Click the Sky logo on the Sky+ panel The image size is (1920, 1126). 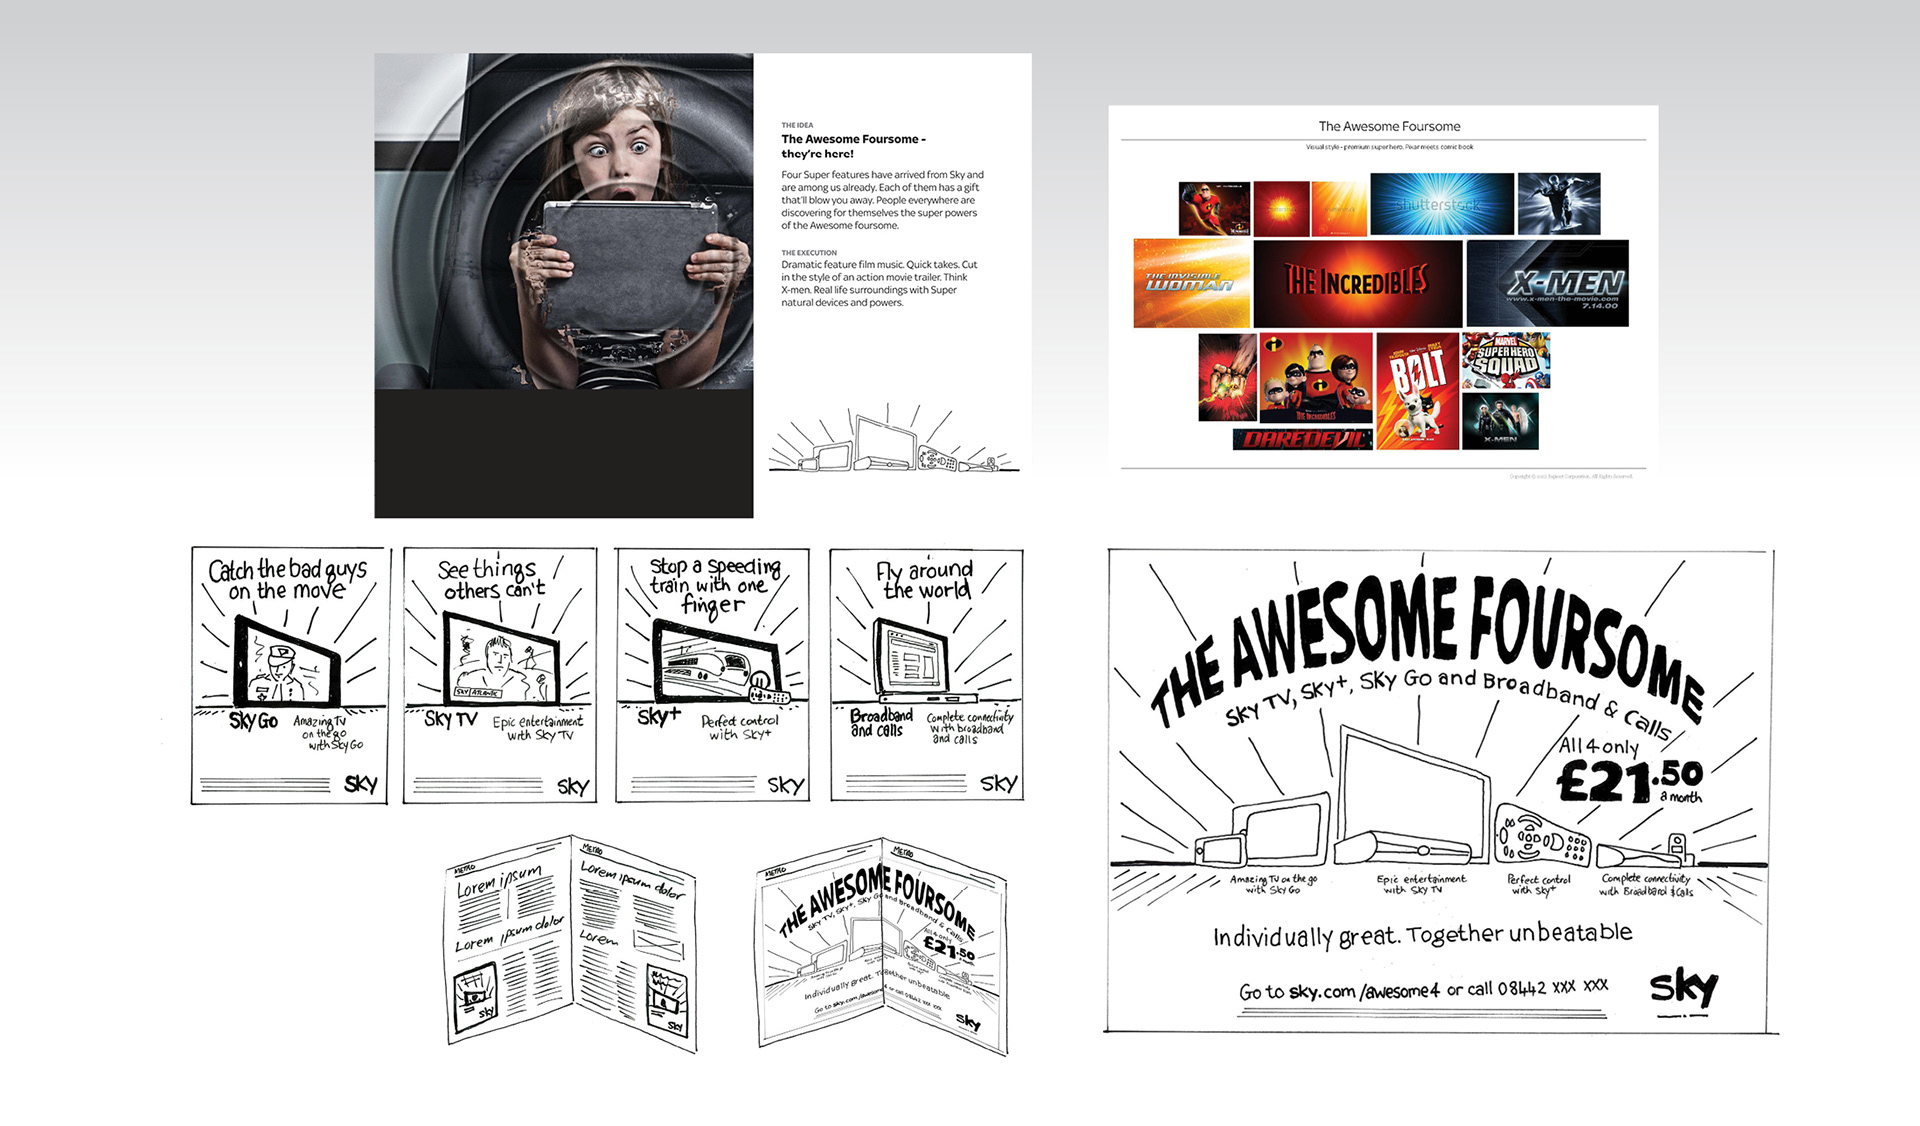pos(785,785)
